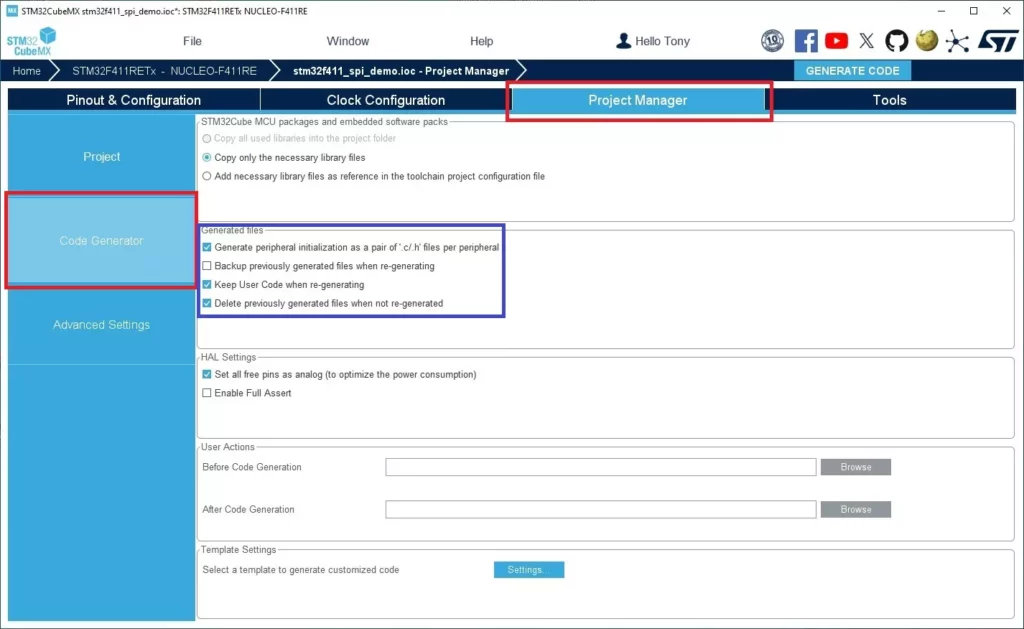Click the ST logo icon
Viewport: 1024px width, 629px height.
click(997, 41)
